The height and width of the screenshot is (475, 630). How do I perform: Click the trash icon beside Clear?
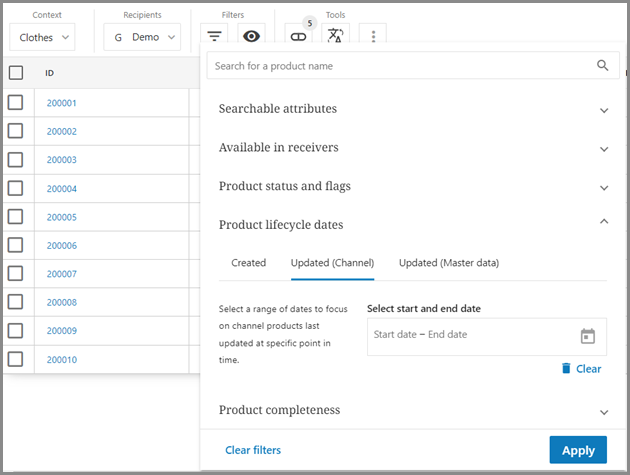coord(566,368)
